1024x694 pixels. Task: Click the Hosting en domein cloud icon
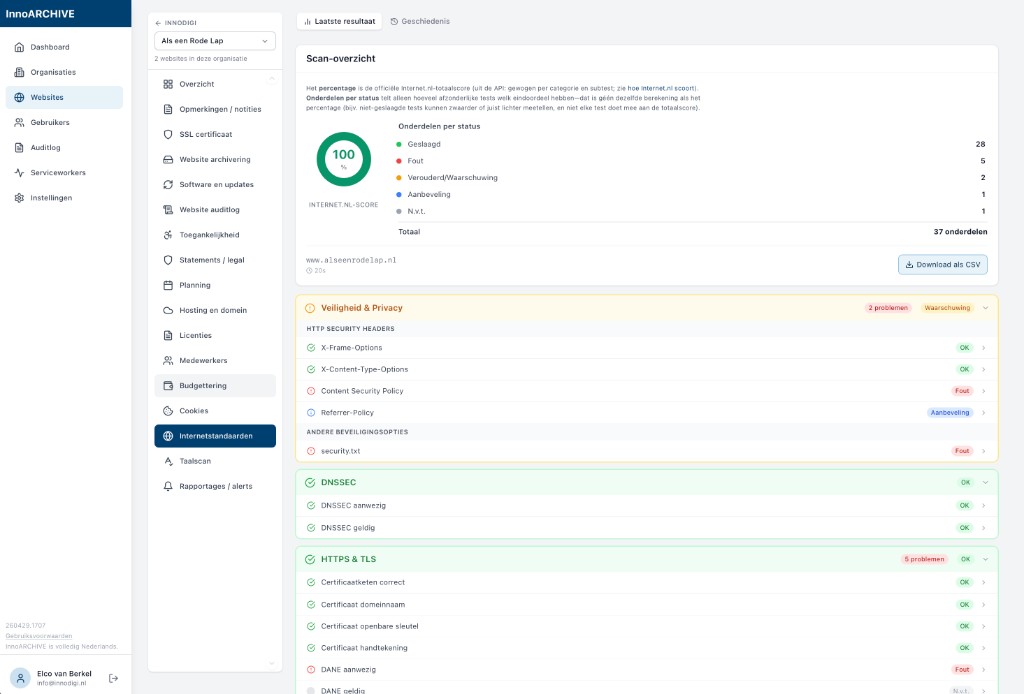coord(168,310)
